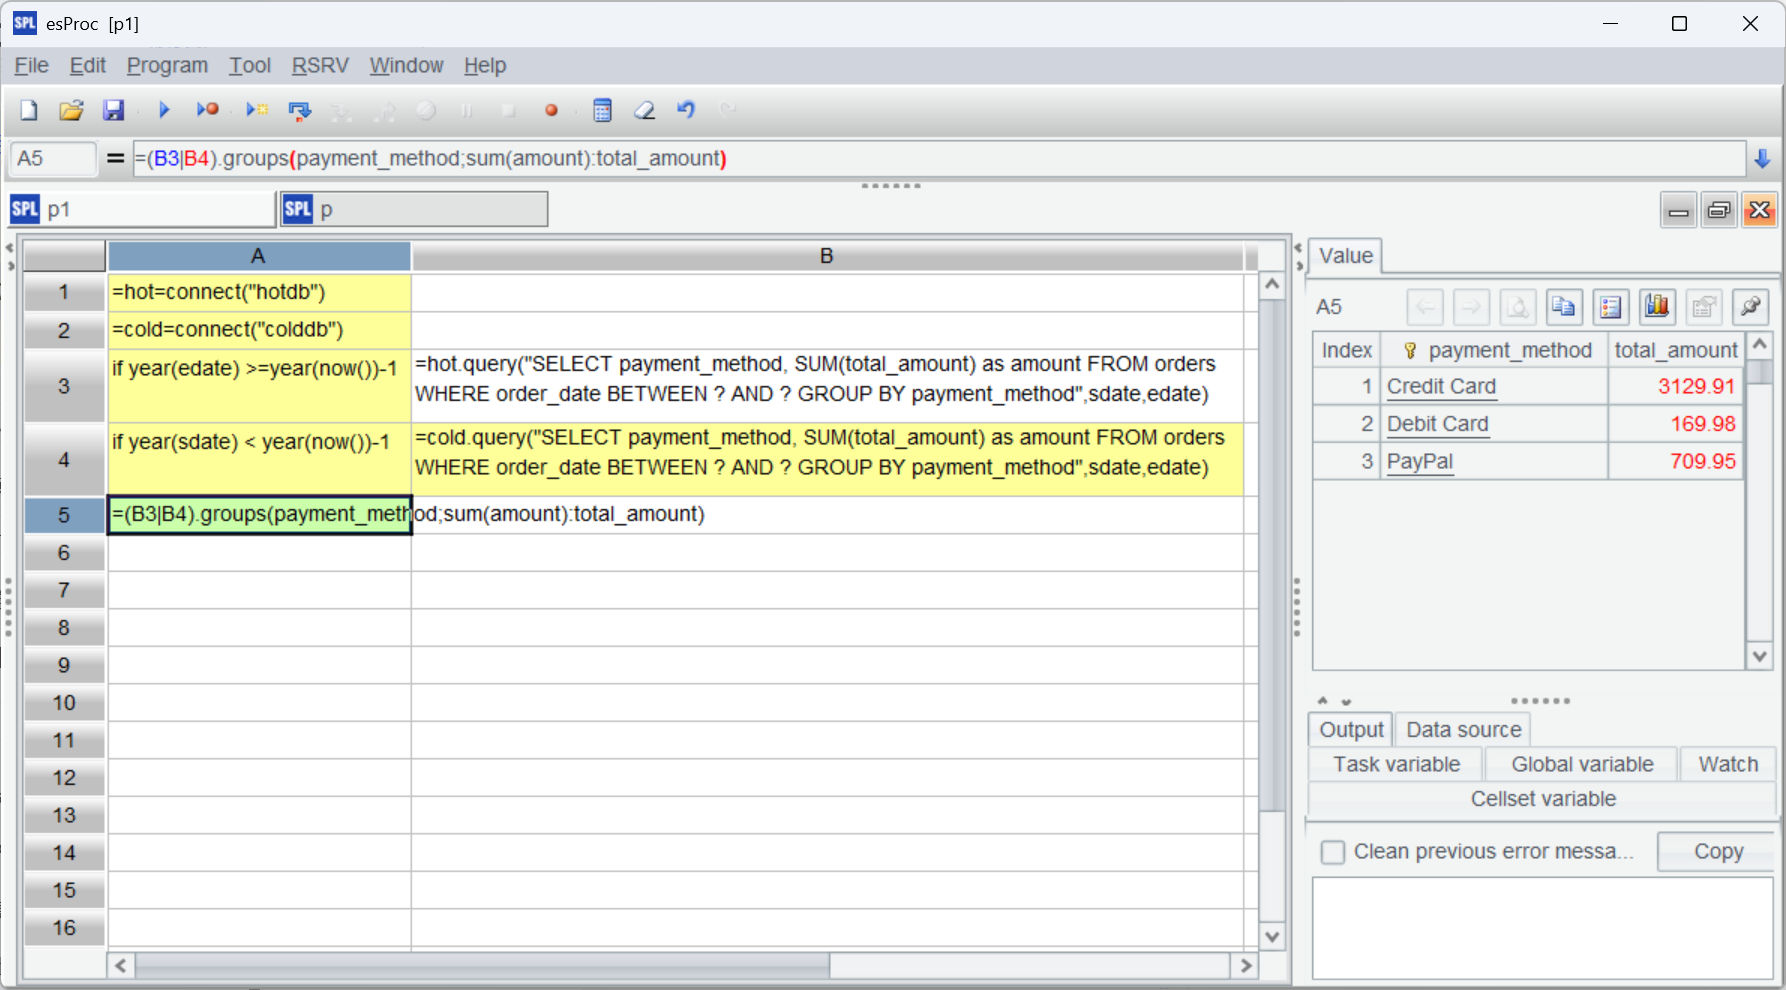
Task: Open the RSRV menu
Action: (320, 66)
